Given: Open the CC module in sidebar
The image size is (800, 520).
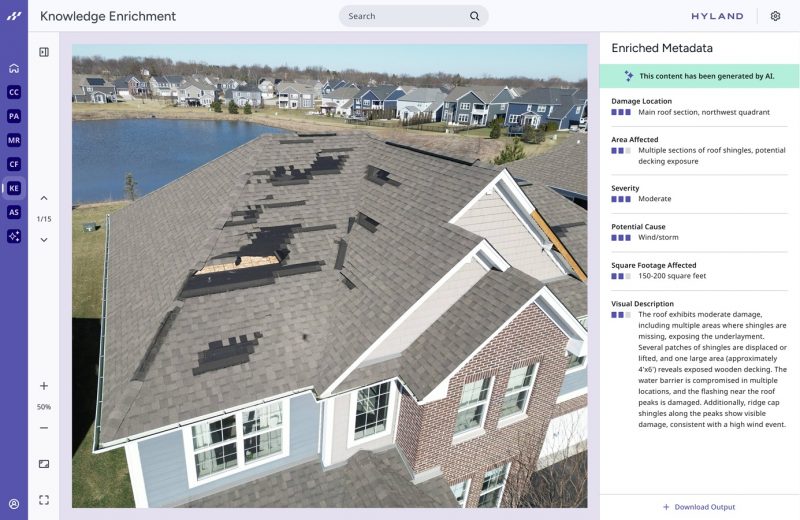Looking at the screenshot, I should click(14, 92).
